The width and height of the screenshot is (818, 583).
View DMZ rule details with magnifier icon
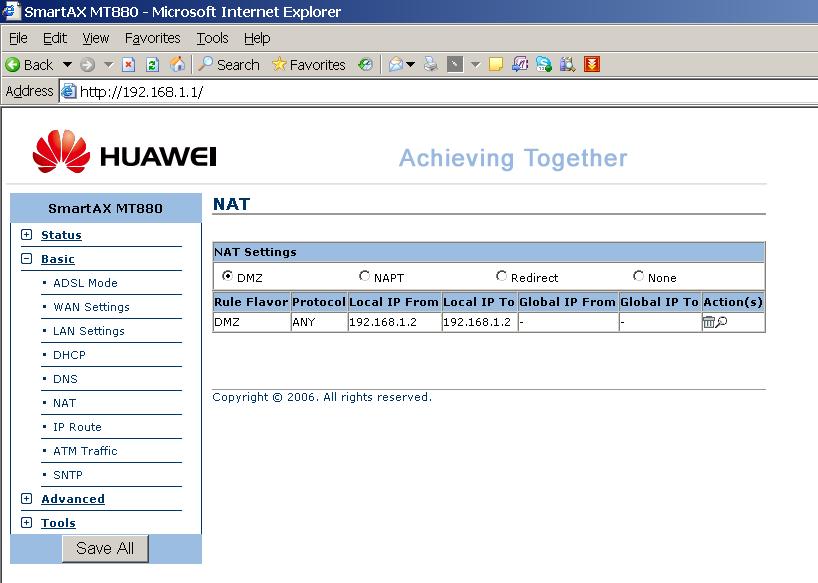721,322
